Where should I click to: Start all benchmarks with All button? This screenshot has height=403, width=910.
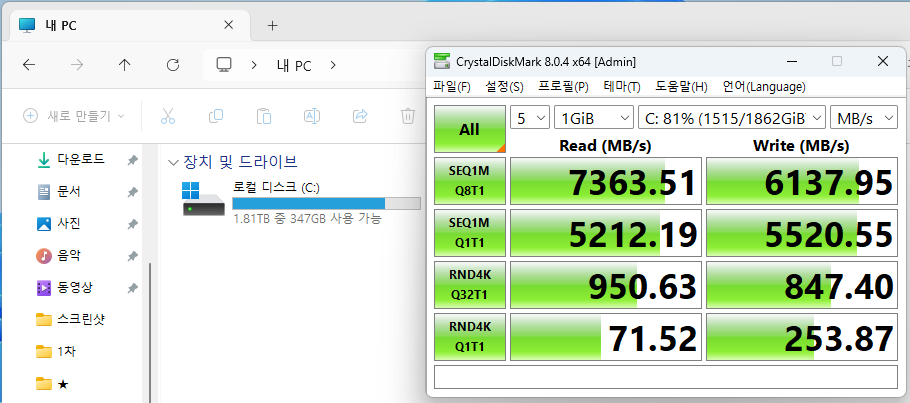point(470,129)
